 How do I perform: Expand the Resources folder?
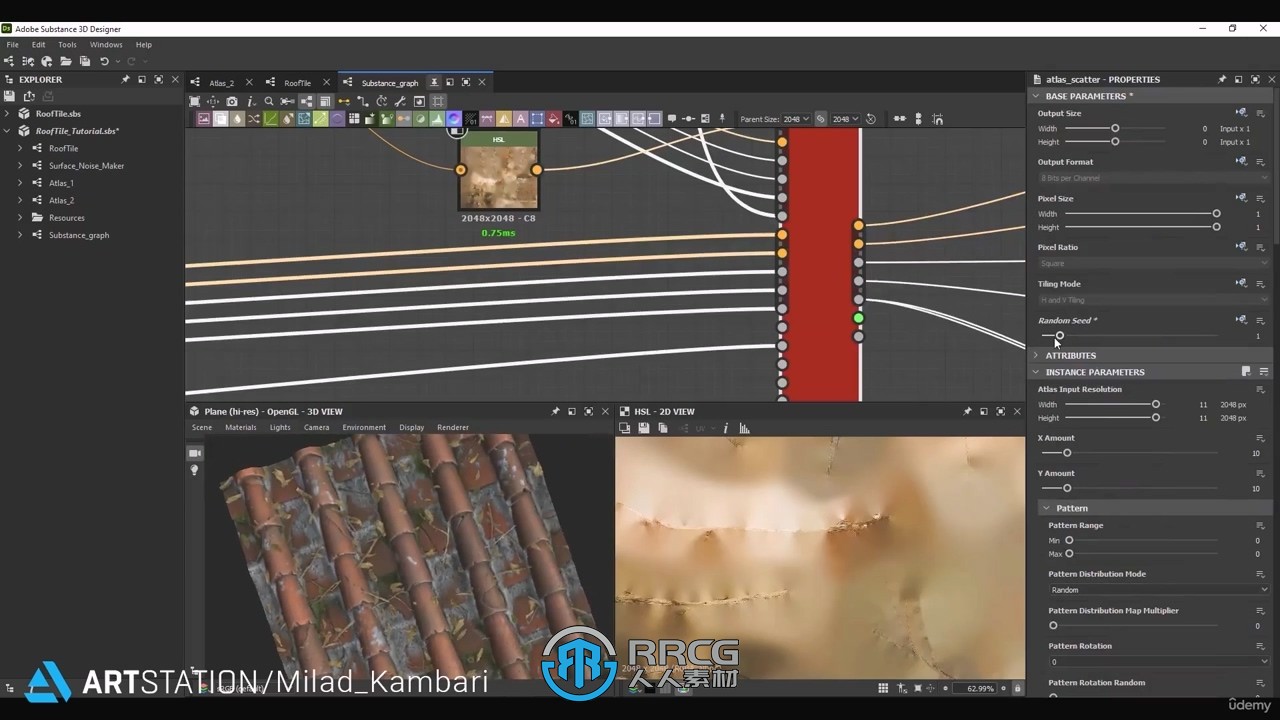tap(19, 217)
